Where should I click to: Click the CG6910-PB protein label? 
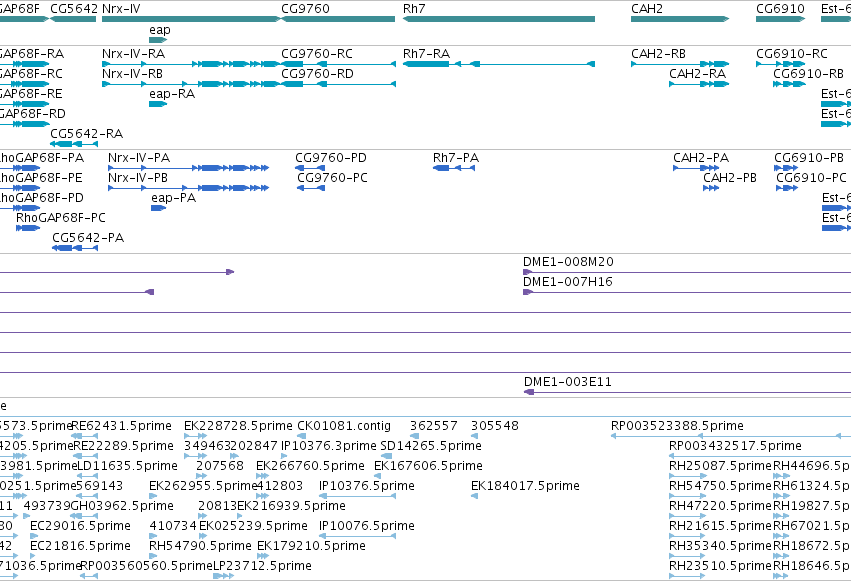(x=809, y=158)
